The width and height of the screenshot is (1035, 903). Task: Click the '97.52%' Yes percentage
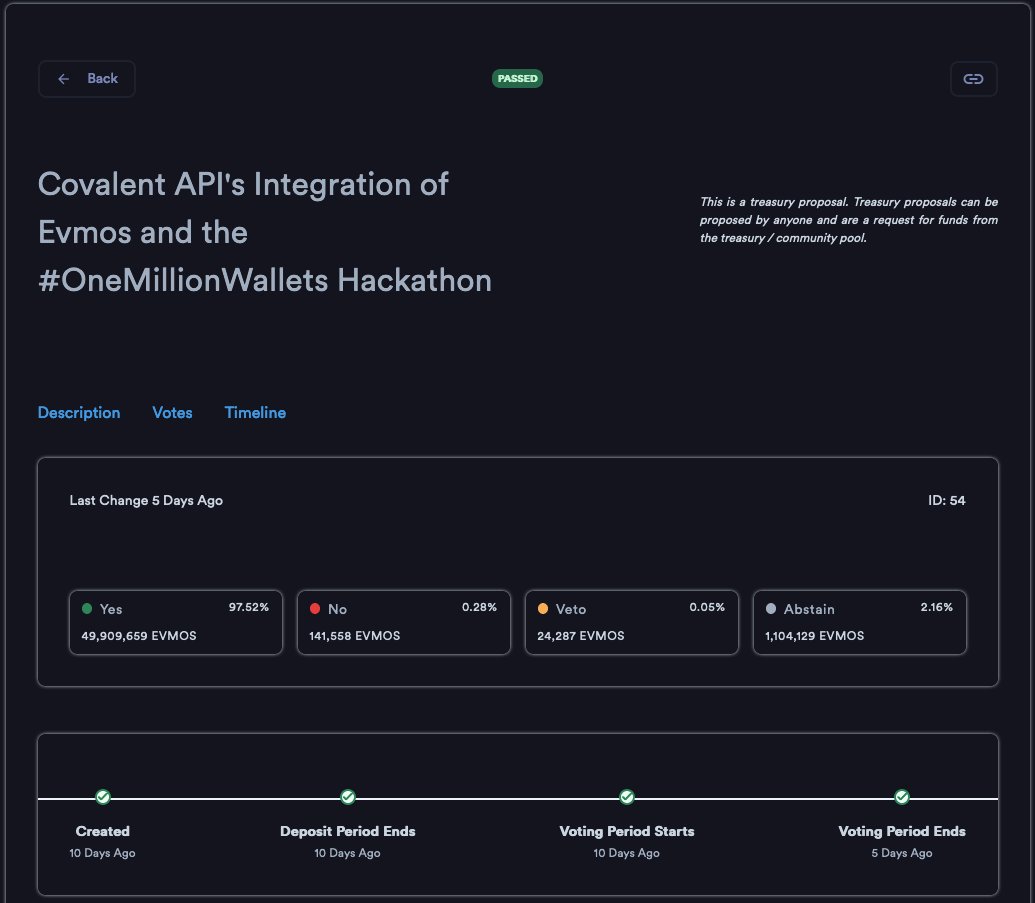pyautogui.click(x=249, y=607)
